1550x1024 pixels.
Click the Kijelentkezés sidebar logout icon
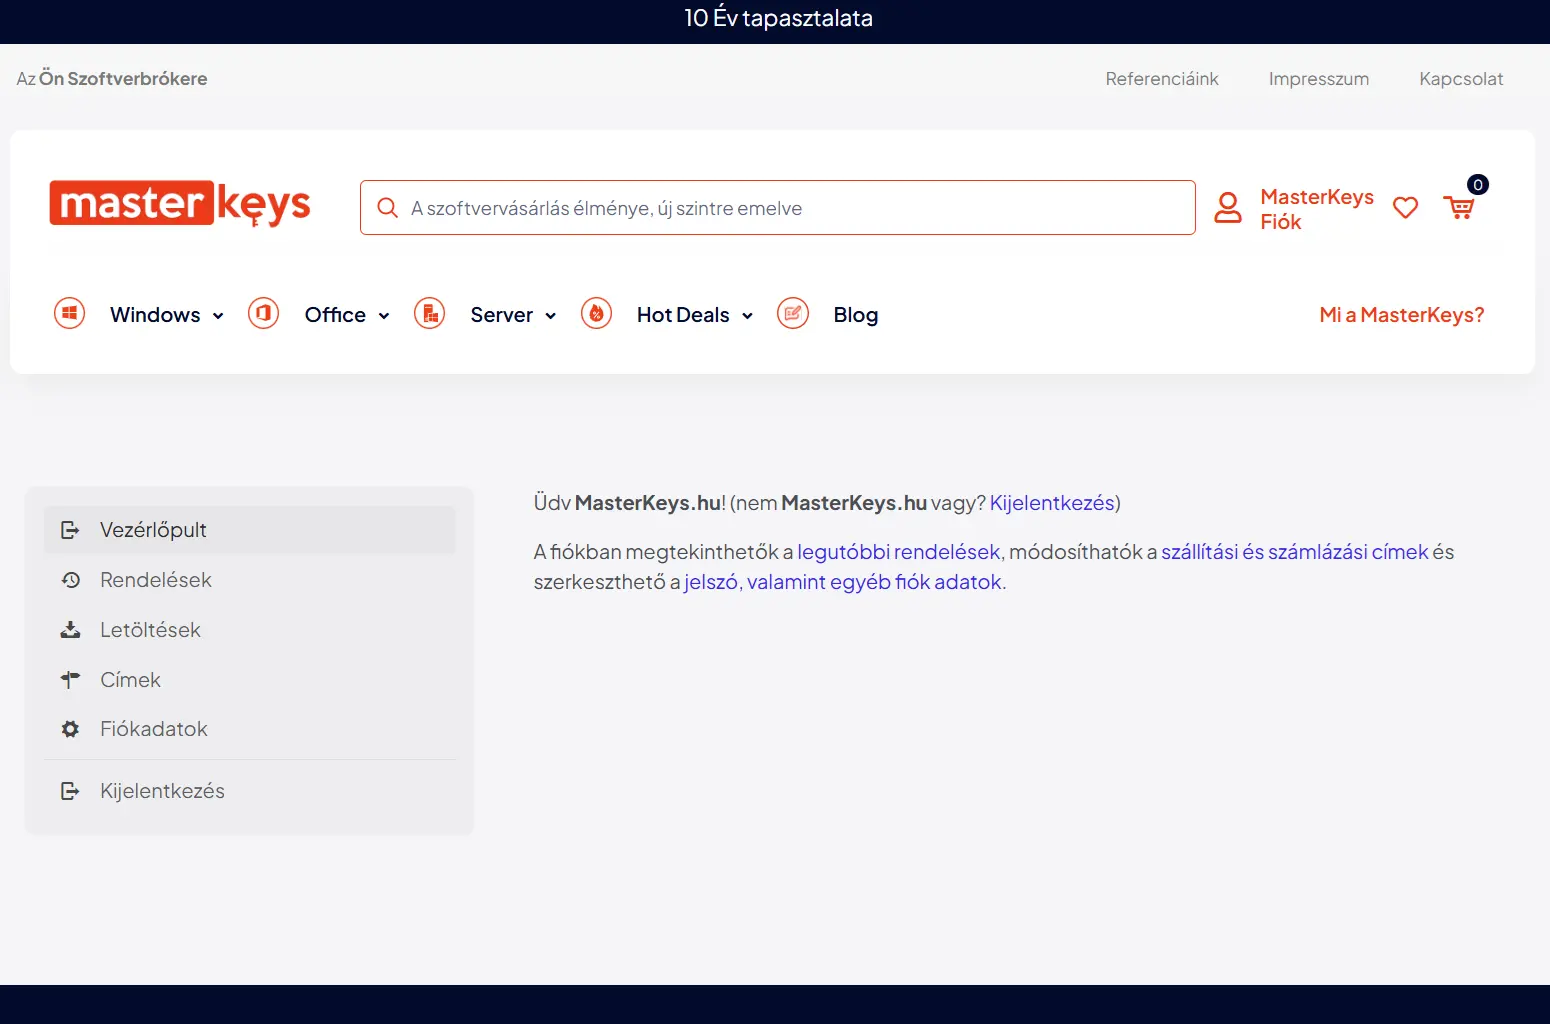pos(70,791)
